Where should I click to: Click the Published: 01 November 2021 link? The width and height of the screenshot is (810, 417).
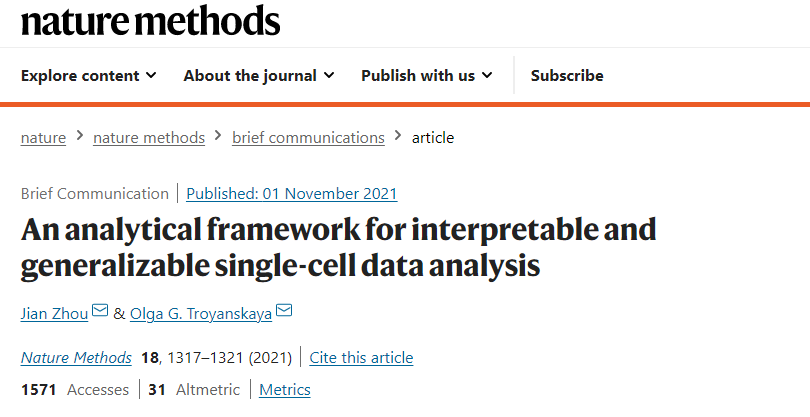coord(292,194)
